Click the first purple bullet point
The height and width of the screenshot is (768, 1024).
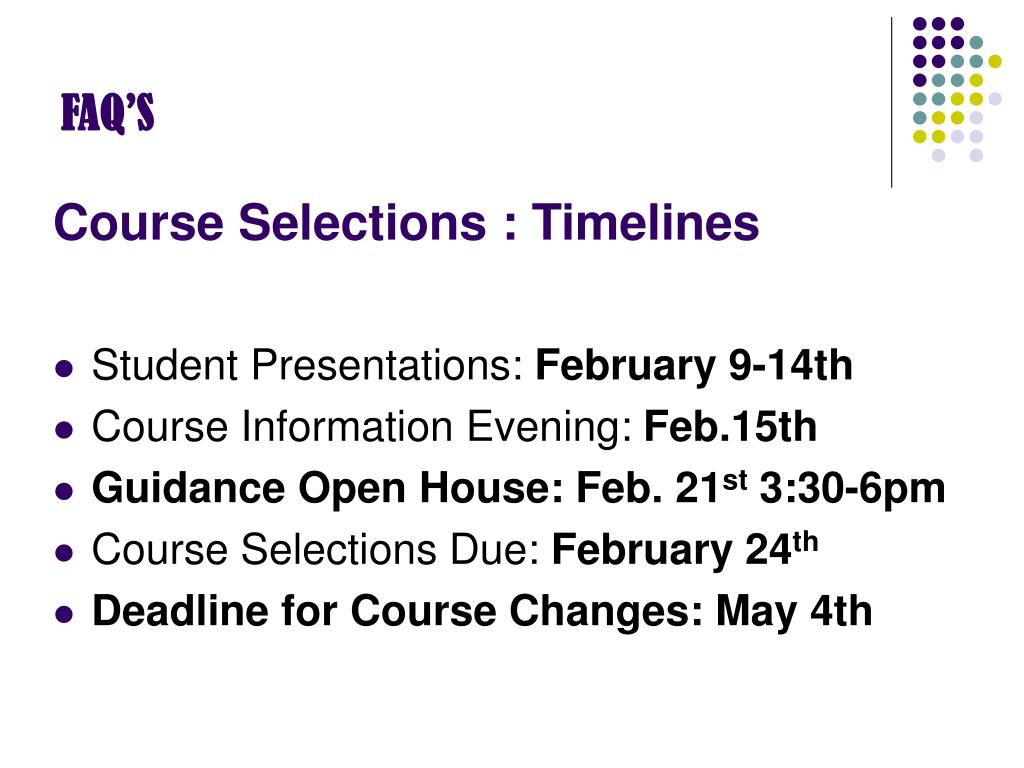point(64,369)
